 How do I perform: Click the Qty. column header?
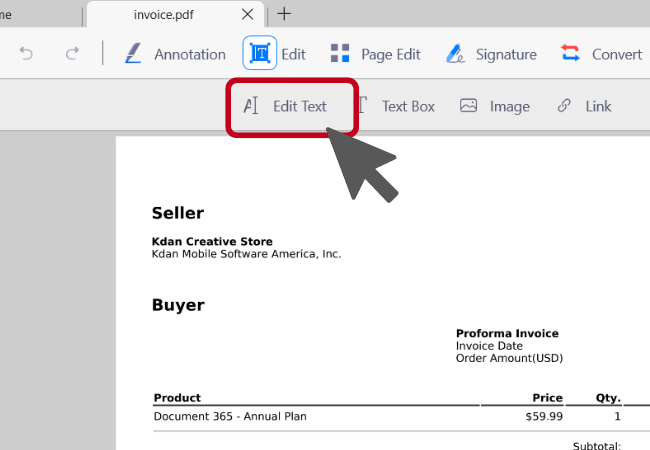coord(608,398)
